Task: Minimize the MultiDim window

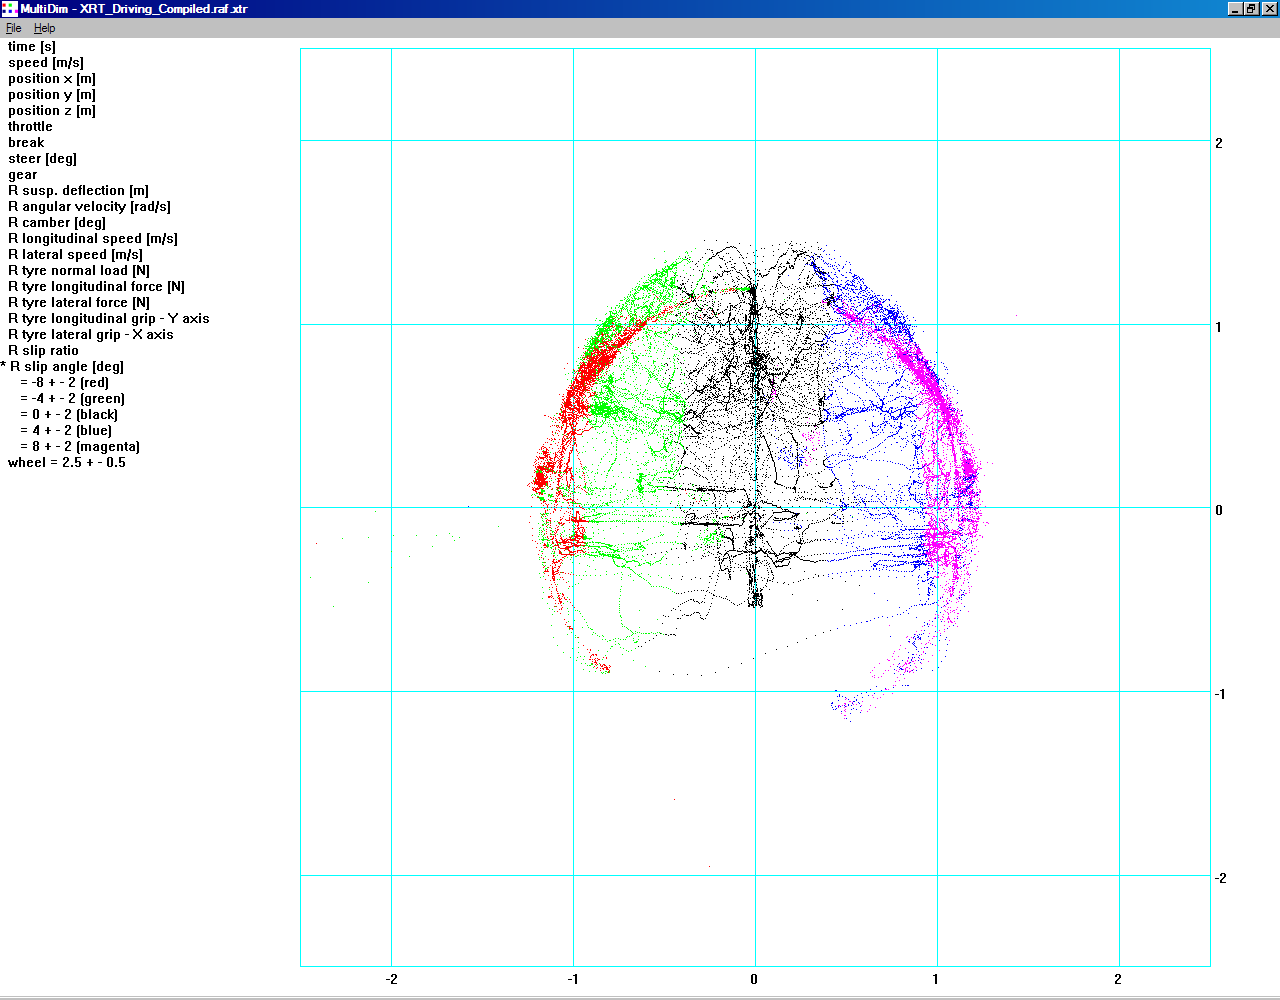Action: [x=1235, y=9]
